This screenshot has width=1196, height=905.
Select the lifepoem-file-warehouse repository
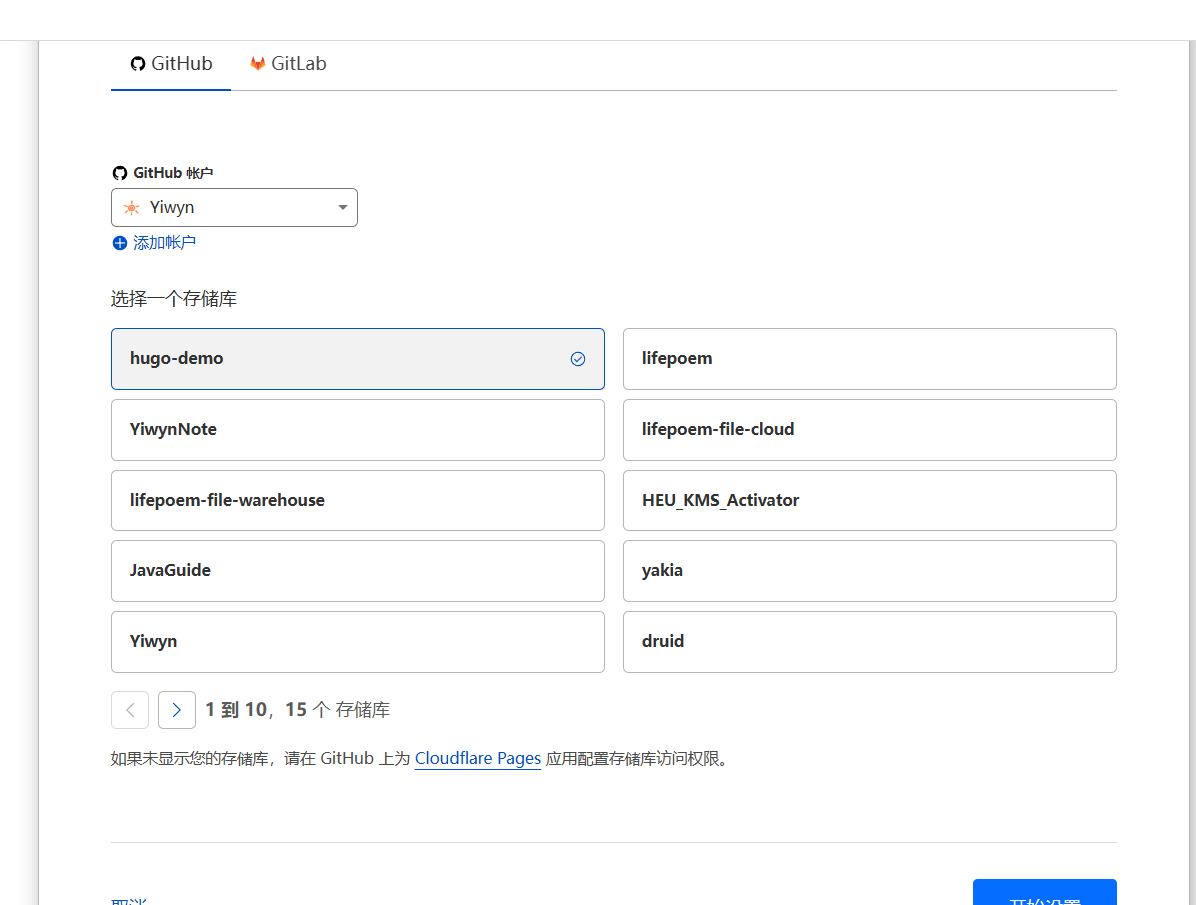(x=358, y=501)
